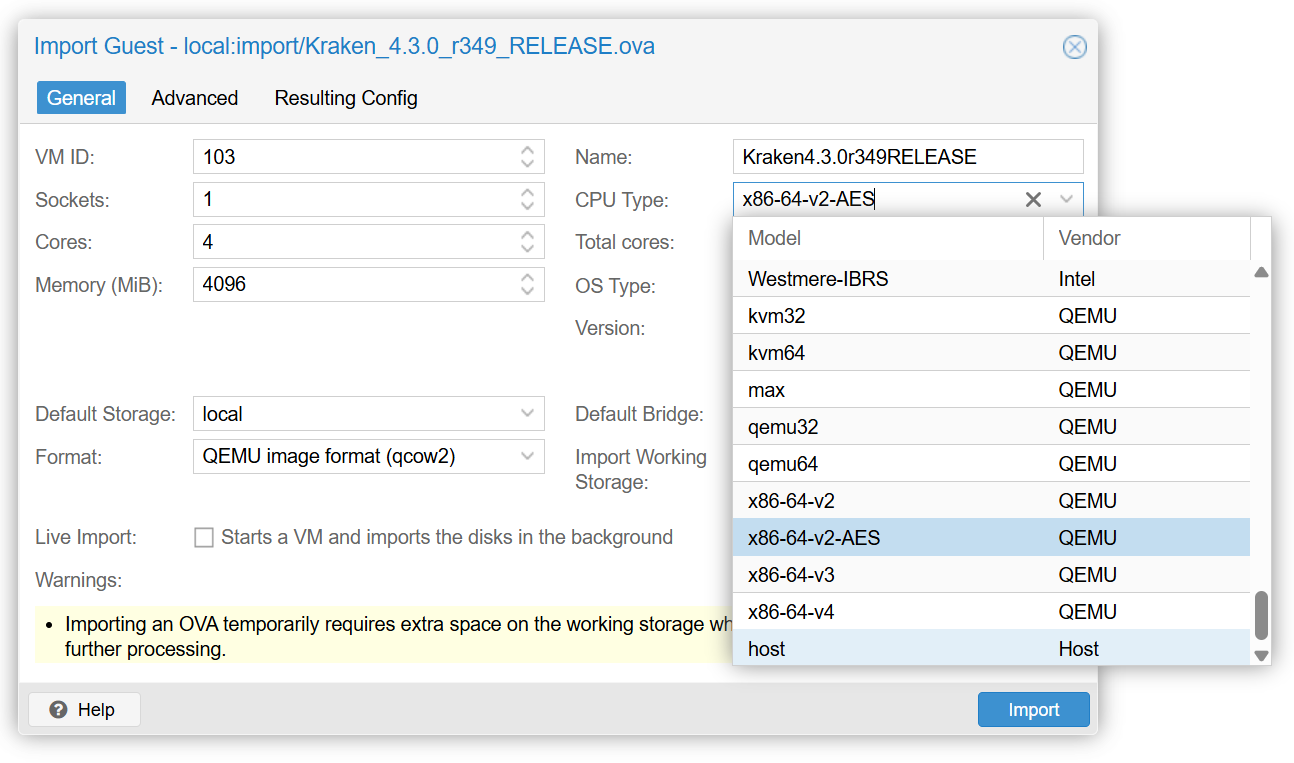Click the CPU list scrollbar thumb
Screen dimensions: 1294x763
coord(1261,615)
